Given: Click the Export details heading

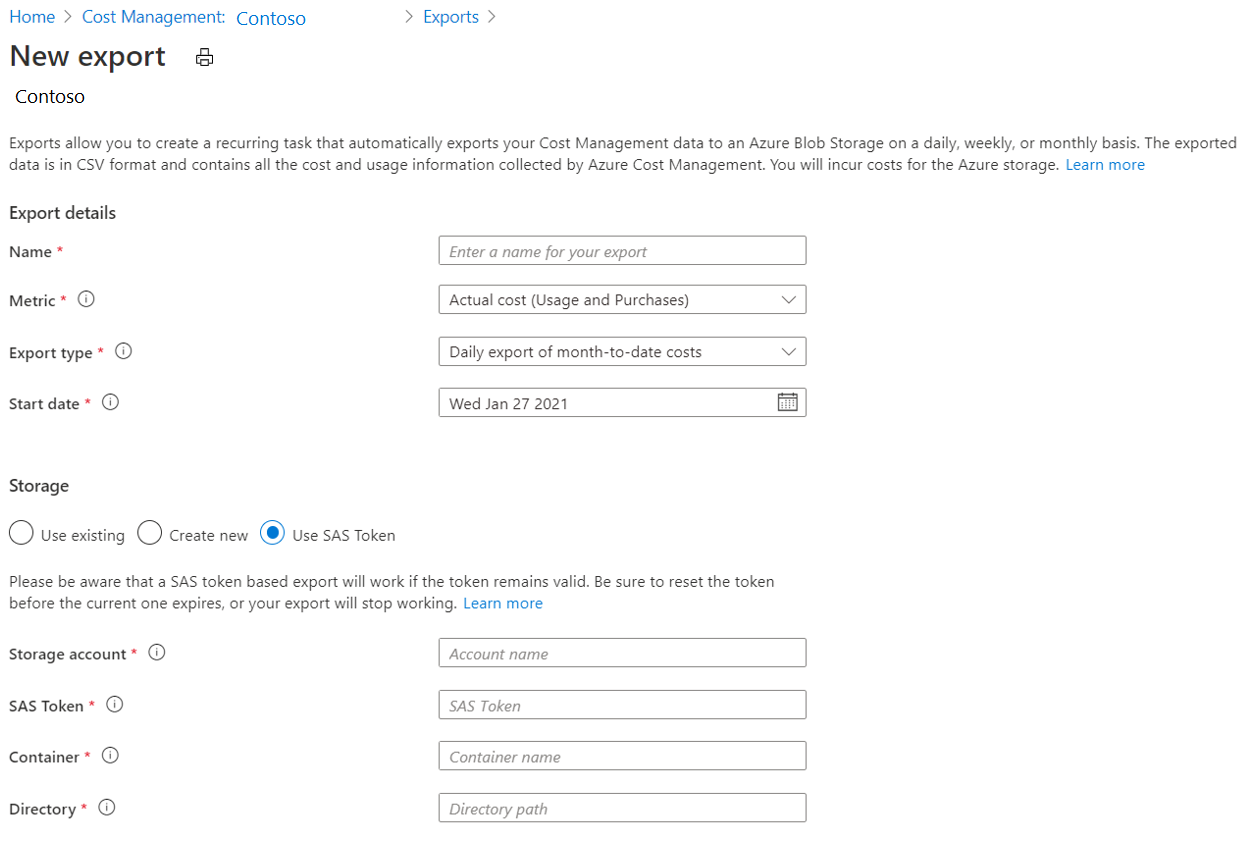Looking at the screenshot, I should 62,213.
